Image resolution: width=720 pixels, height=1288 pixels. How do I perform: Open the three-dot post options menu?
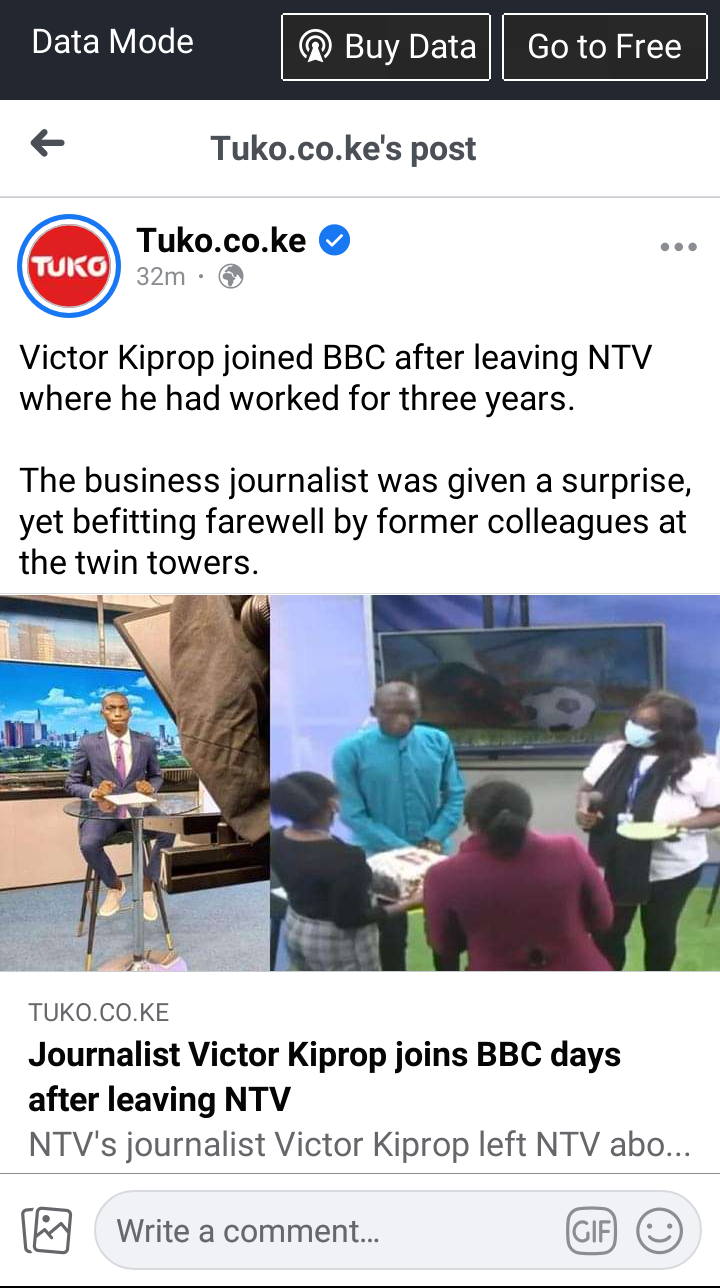pyautogui.click(x=678, y=247)
